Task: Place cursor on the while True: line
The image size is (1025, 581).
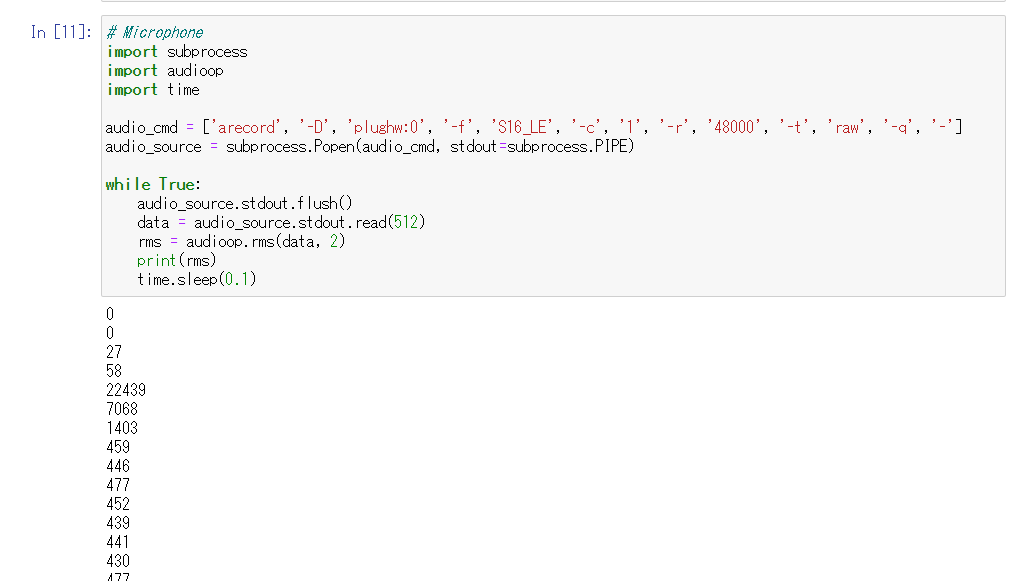Action: (x=154, y=184)
